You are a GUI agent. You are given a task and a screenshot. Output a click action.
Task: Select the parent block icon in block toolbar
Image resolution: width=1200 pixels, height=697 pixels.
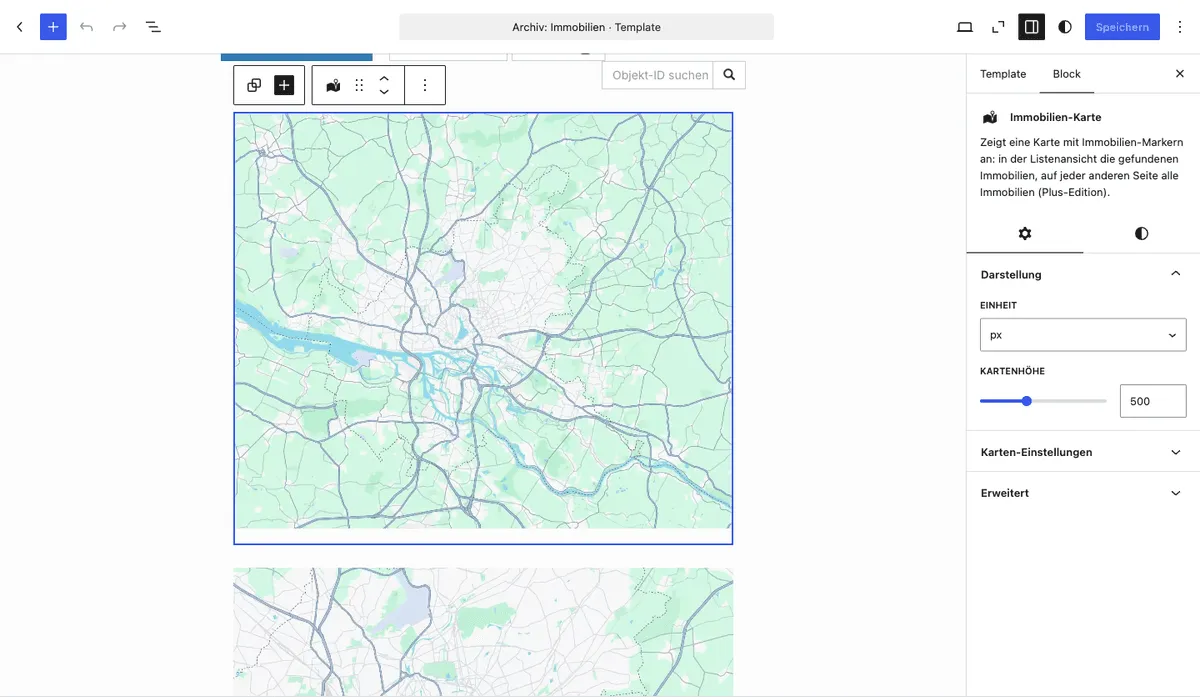coord(254,85)
